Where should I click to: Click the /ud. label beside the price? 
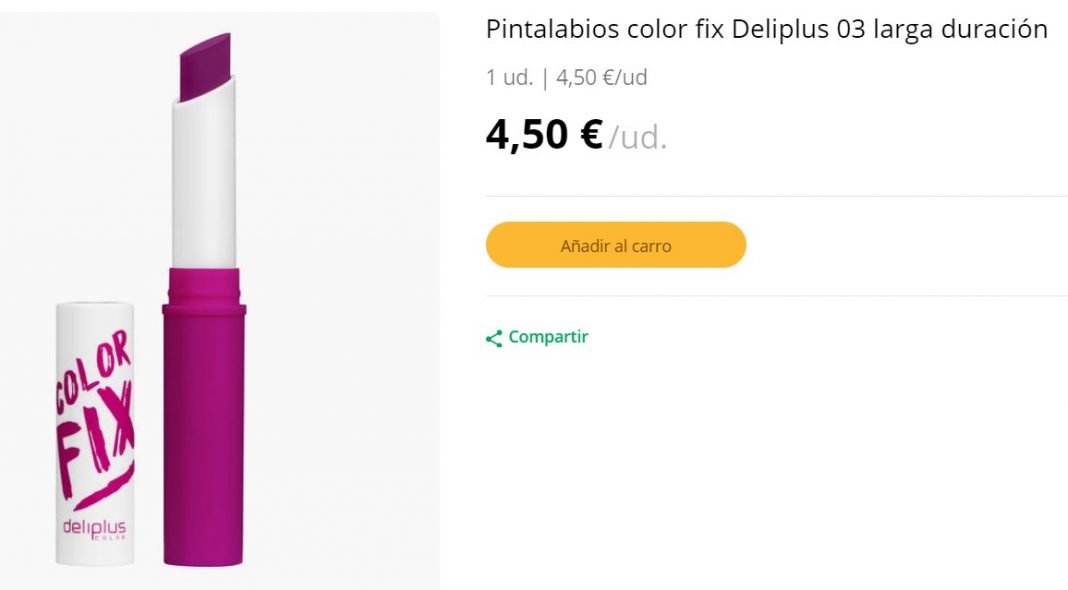[x=639, y=138]
